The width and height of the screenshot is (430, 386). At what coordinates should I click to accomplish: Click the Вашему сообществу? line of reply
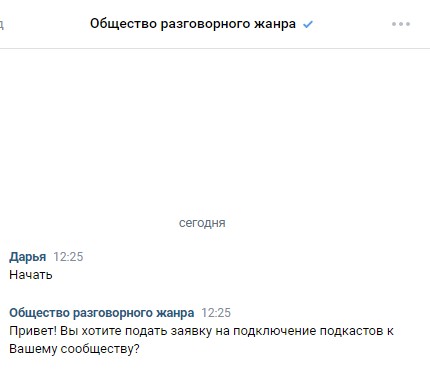tap(74, 349)
